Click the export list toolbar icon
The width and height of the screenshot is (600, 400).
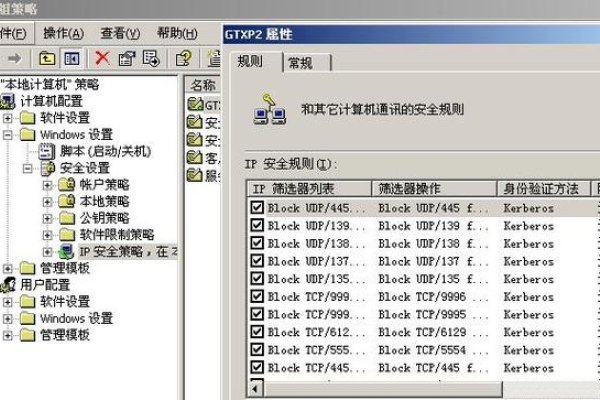coord(151,59)
